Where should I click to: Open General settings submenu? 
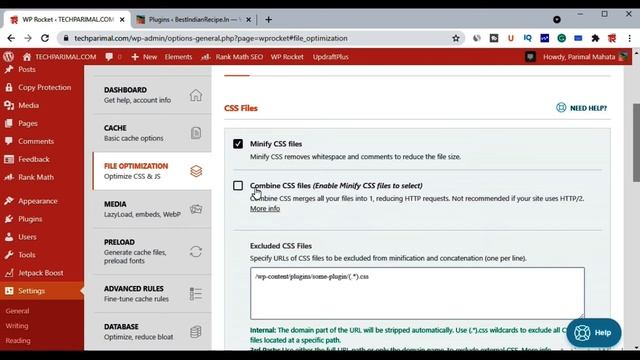point(18,311)
